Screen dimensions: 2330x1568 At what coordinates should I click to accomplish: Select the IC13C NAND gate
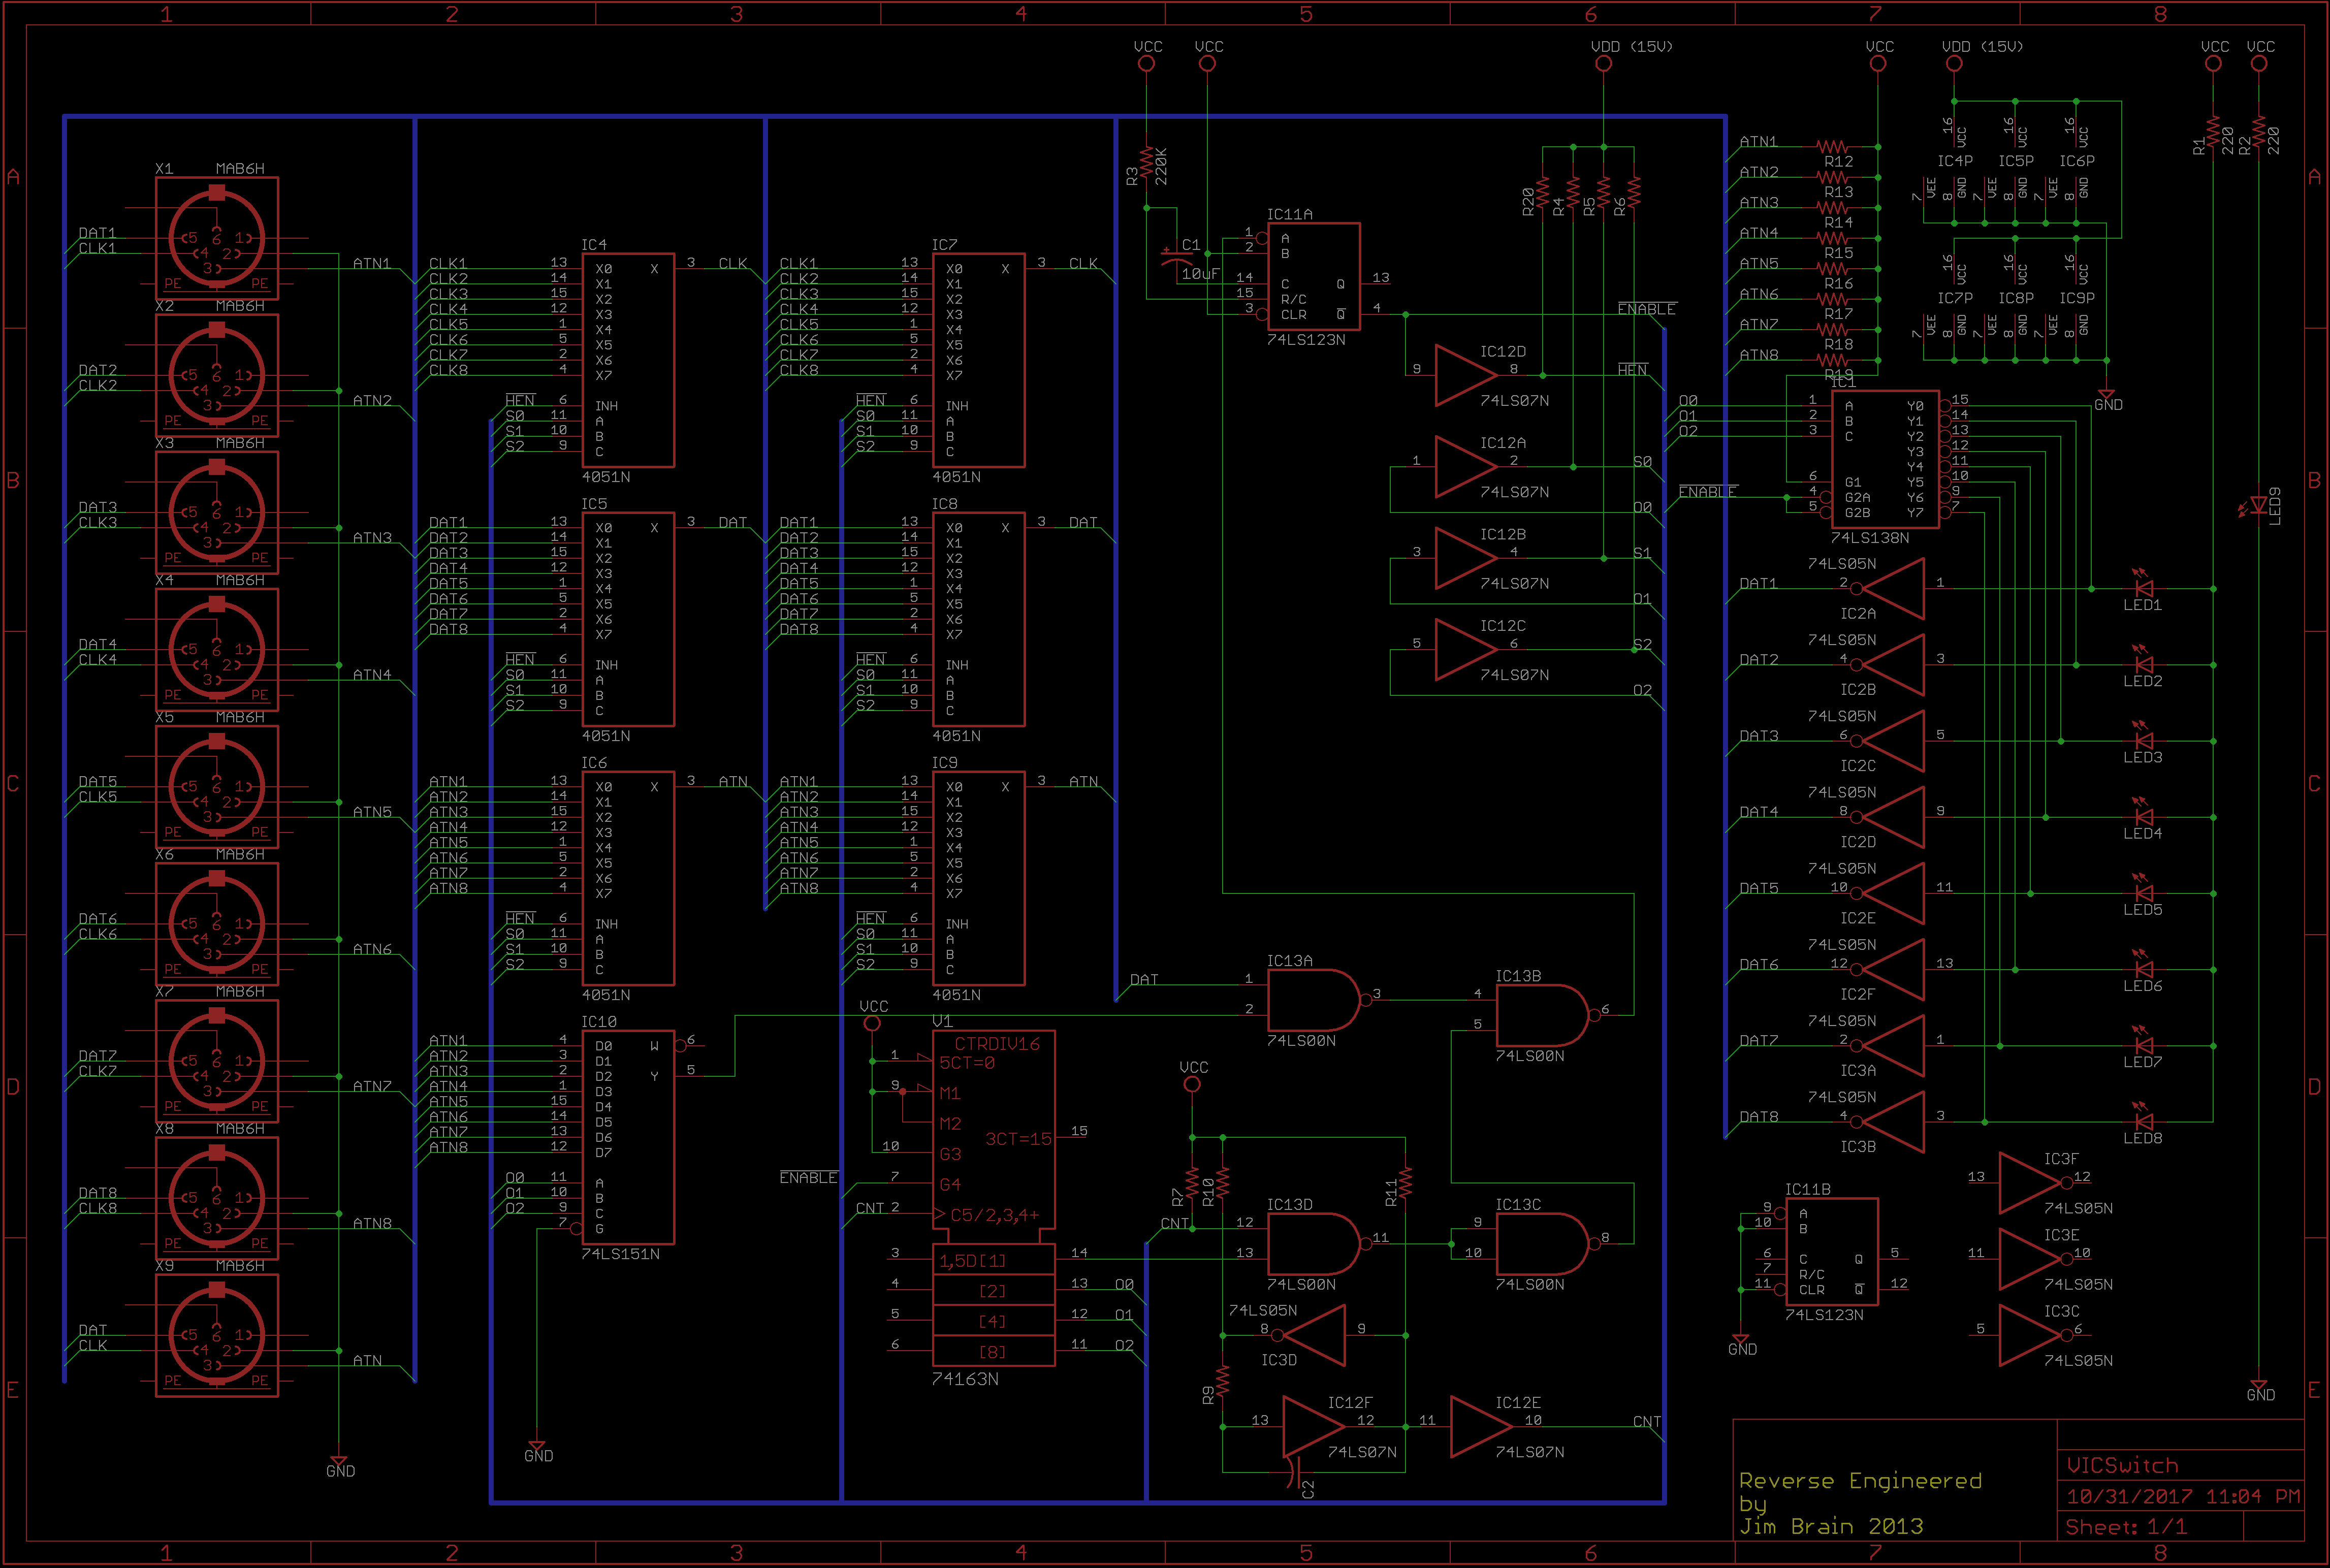coord(1540,1243)
